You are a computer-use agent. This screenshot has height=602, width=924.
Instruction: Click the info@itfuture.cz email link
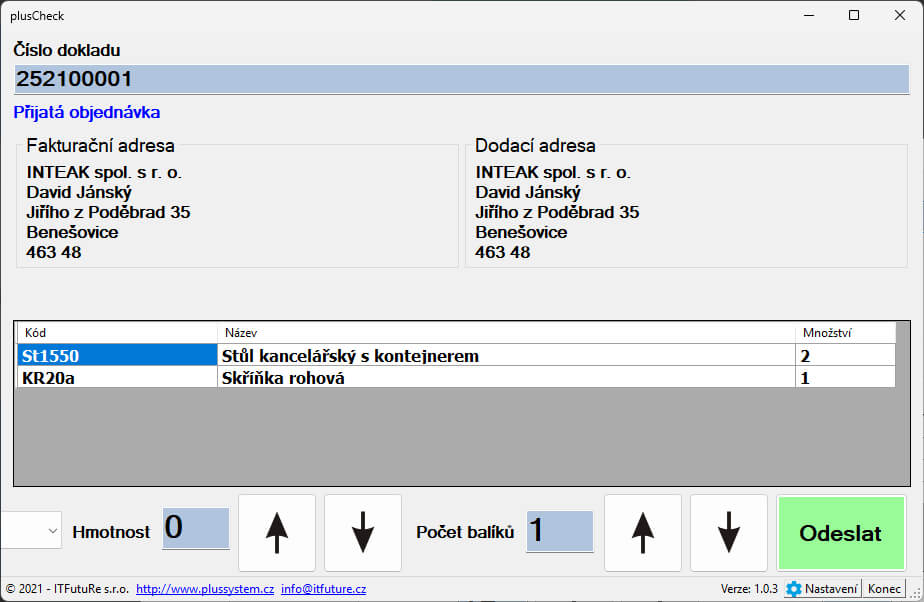coord(323,589)
